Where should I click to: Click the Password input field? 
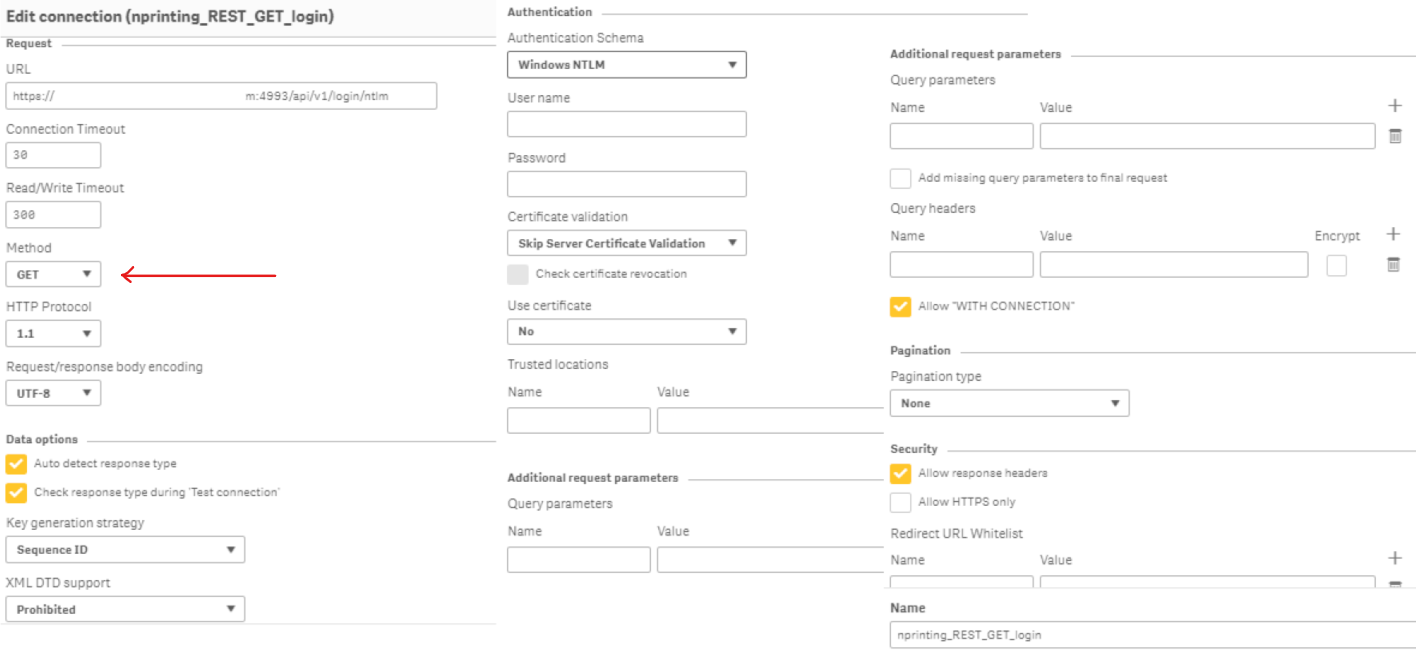pos(627,184)
